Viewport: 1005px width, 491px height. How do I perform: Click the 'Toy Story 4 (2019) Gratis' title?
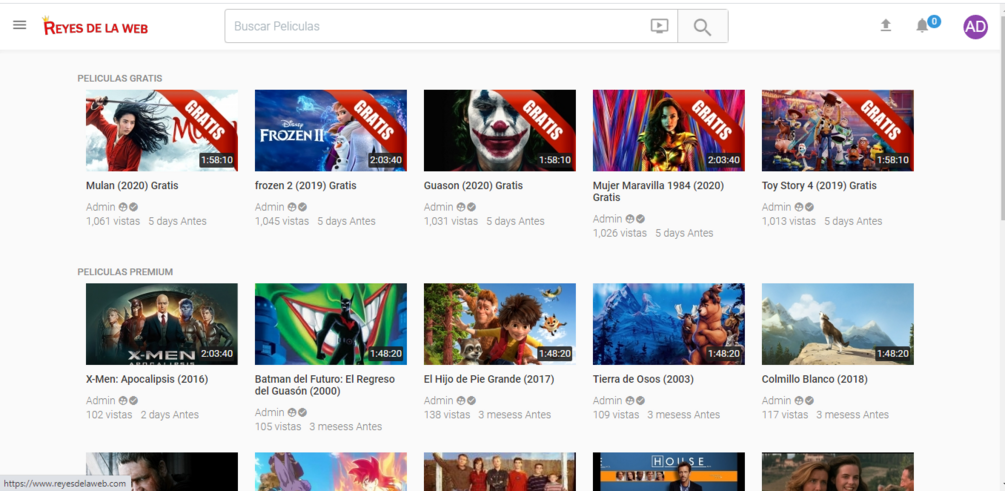click(x=819, y=185)
